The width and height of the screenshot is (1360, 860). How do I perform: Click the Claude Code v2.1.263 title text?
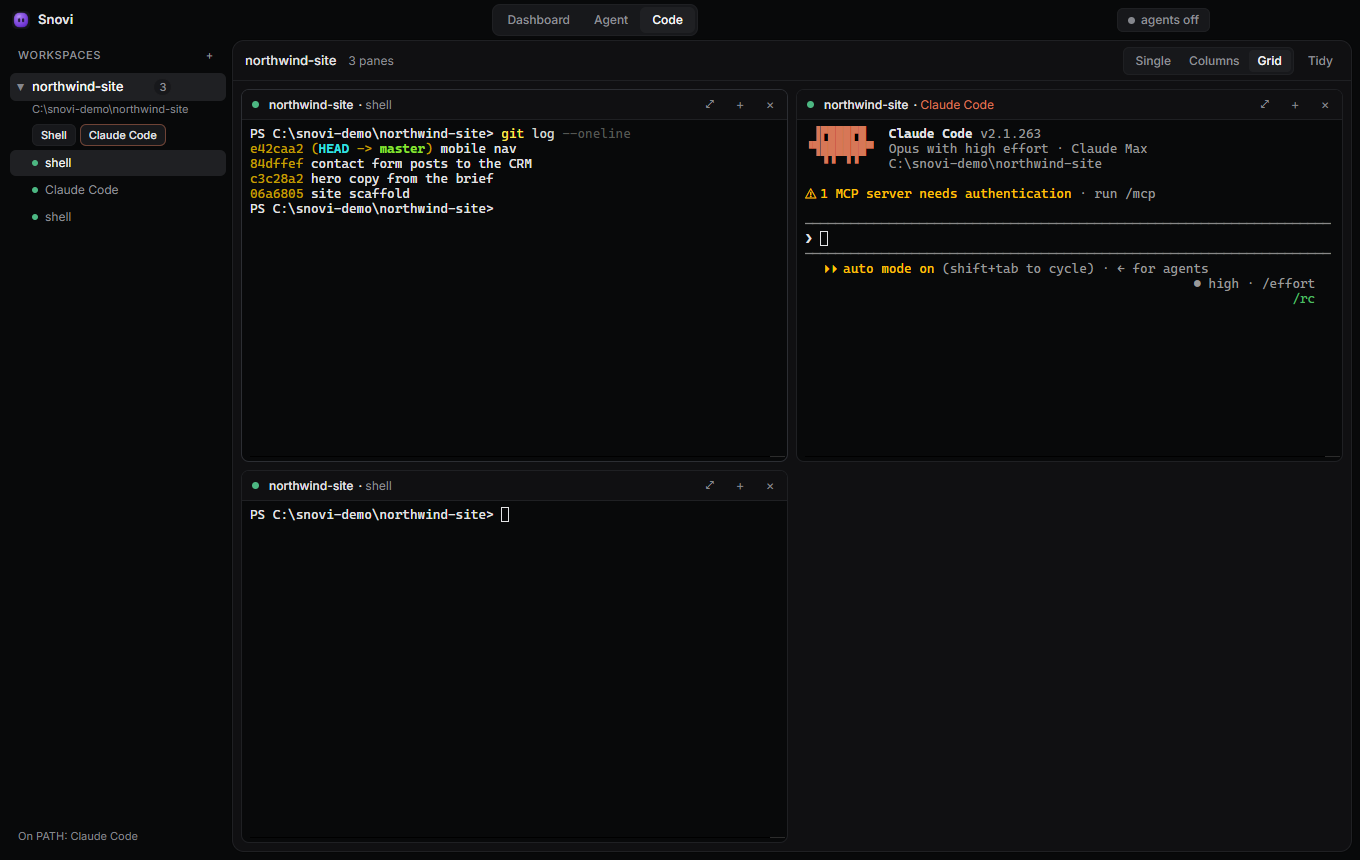coord(964,134)
